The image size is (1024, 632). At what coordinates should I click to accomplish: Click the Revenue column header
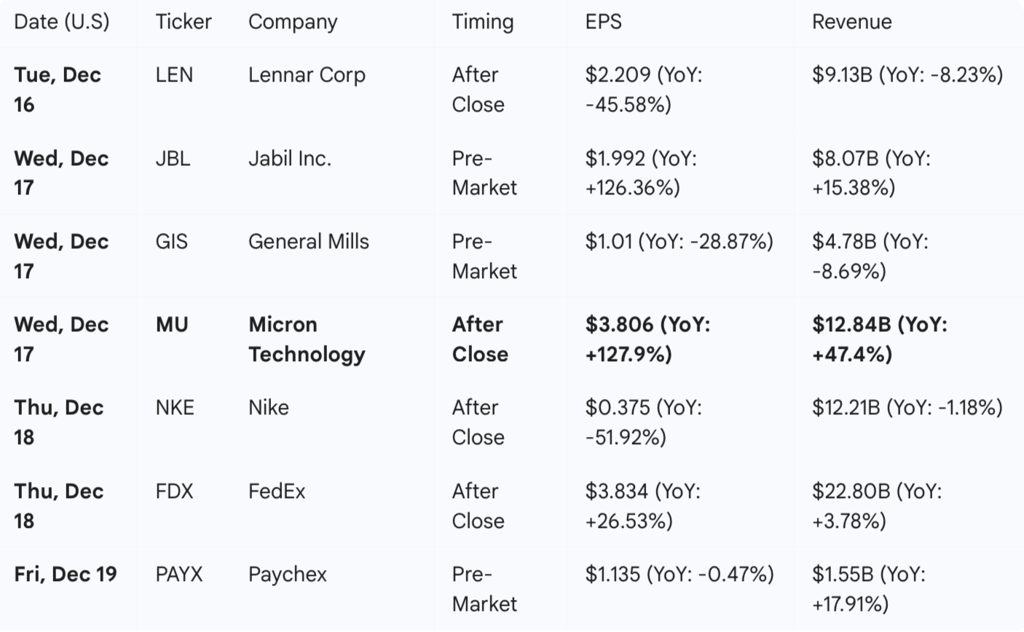pos(851,22)
